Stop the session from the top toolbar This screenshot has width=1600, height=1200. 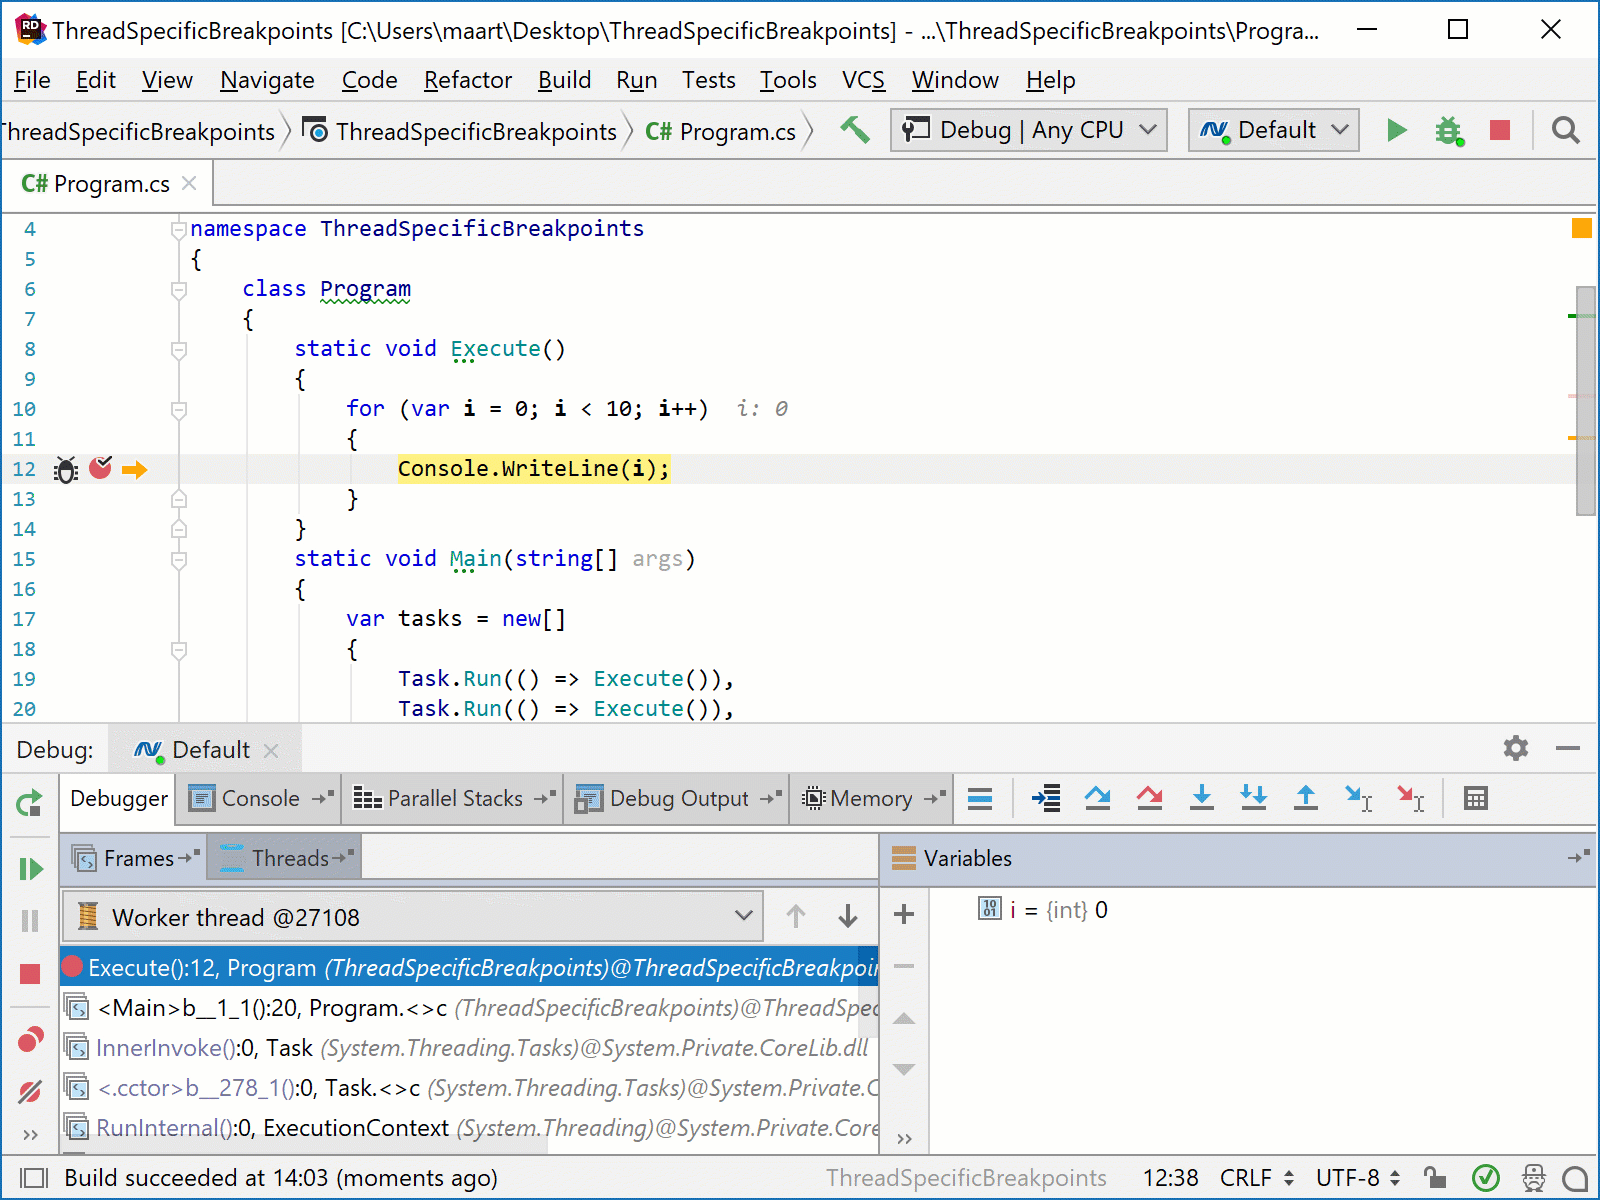point(1499,130)
